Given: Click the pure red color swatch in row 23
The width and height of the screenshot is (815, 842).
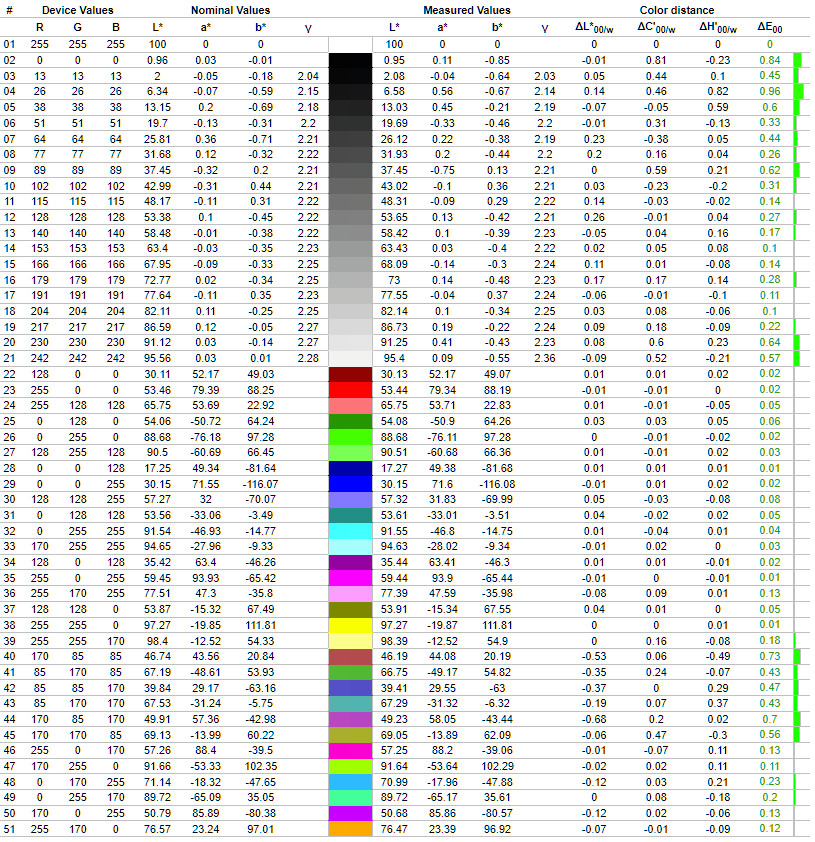Looking at the screenshot, I should click(350, 390).
